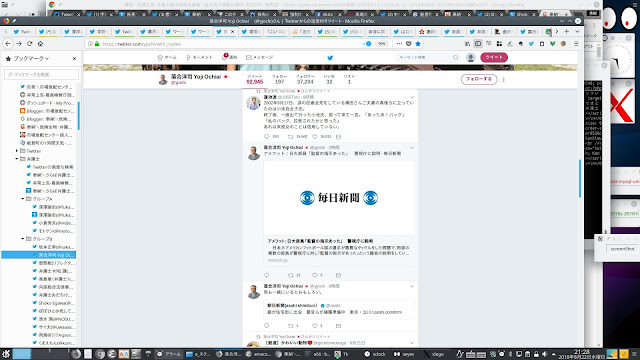Select フォロワー 37,234 tab
This screenshot has height=360, width=640.
(305, 80)
